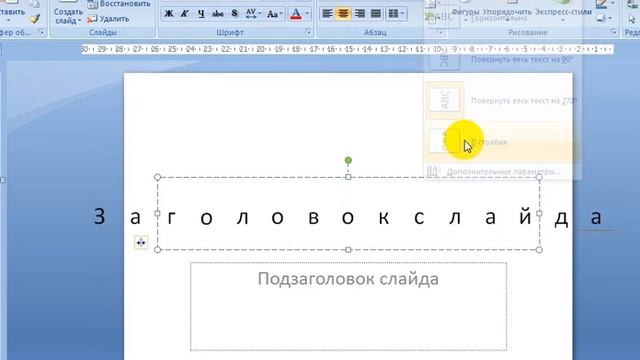Open Clipboard group dialog launcher
The image size is (640, 360).
[x=41, y=32]
